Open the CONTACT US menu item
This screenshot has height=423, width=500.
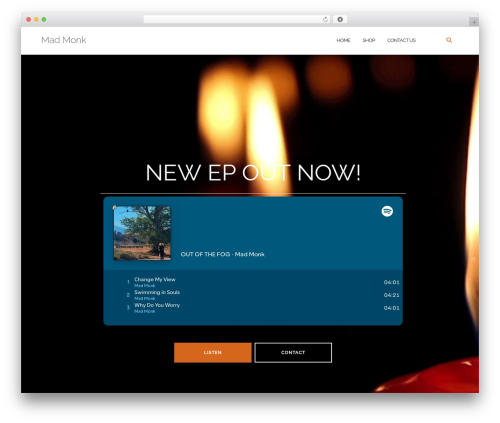(x=401, y=40)
